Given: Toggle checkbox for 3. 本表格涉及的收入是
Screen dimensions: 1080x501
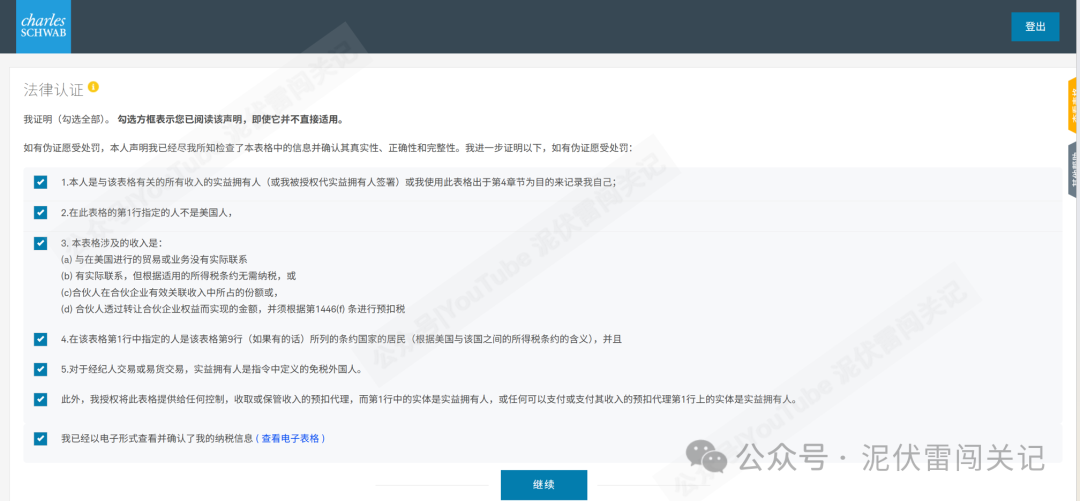Looking at the screenshot, I should [41, 243].
